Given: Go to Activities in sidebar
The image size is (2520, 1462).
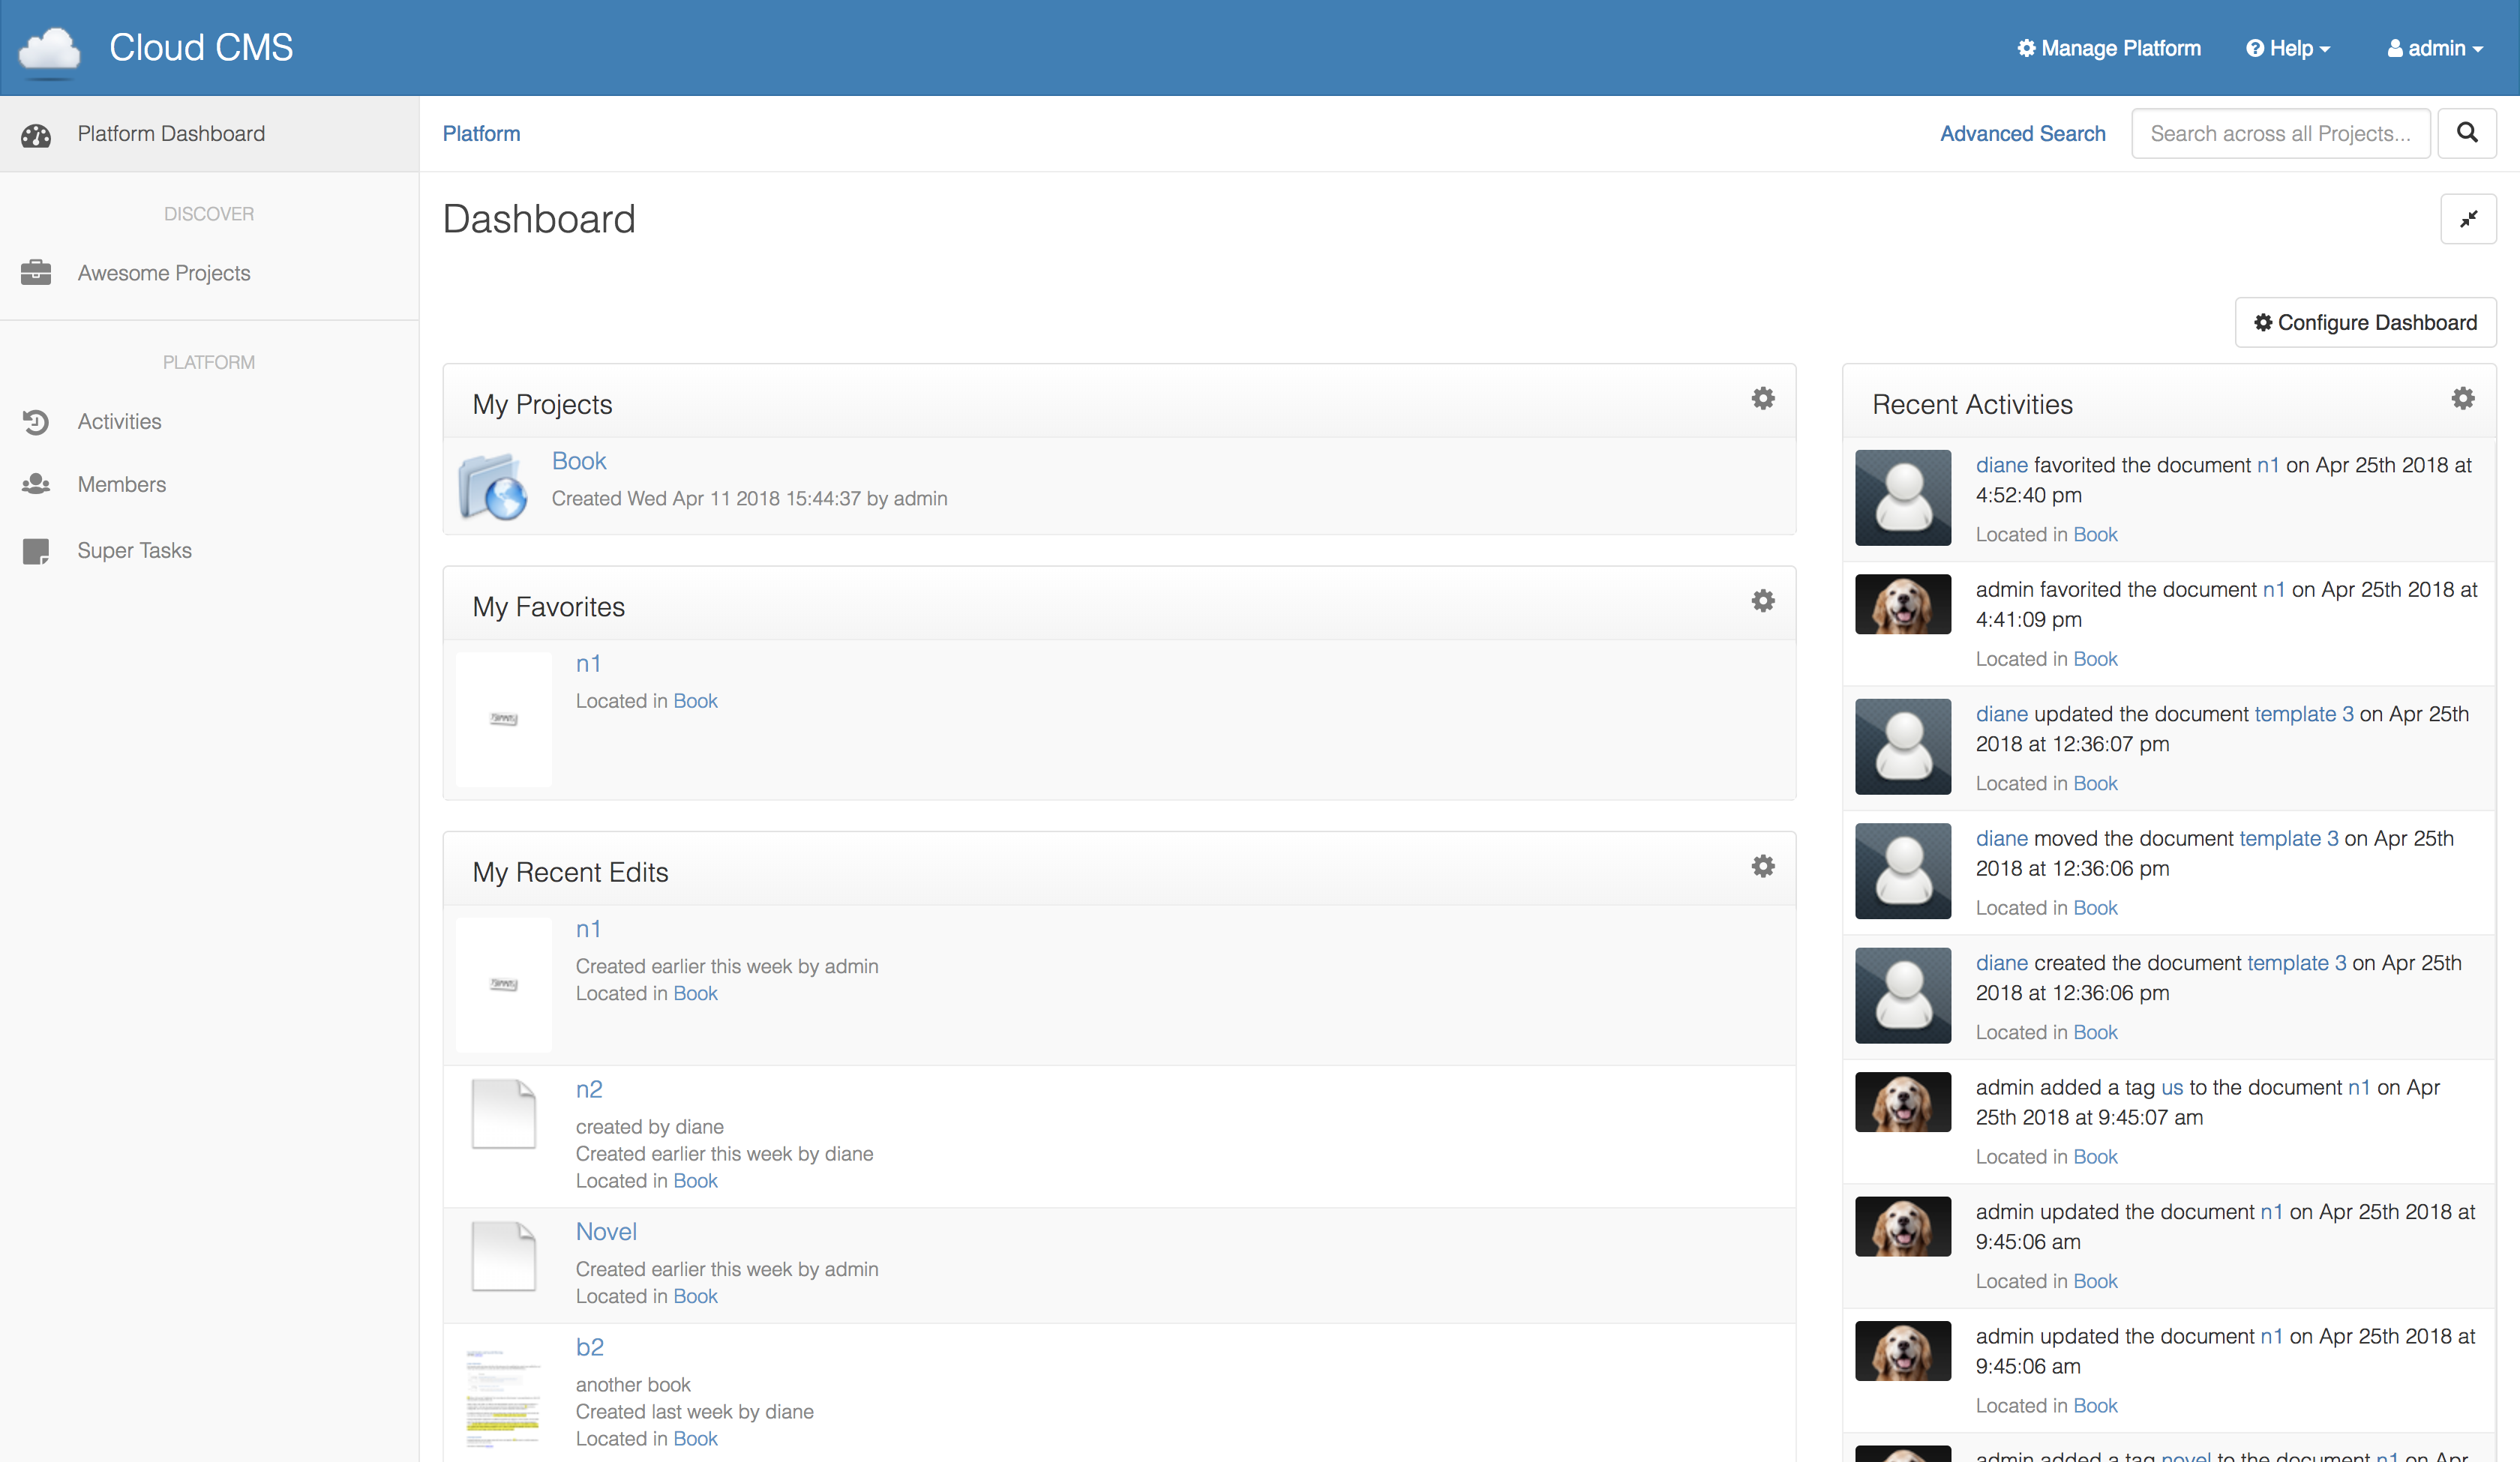Looking at the screenshot, I should point(119,422).
